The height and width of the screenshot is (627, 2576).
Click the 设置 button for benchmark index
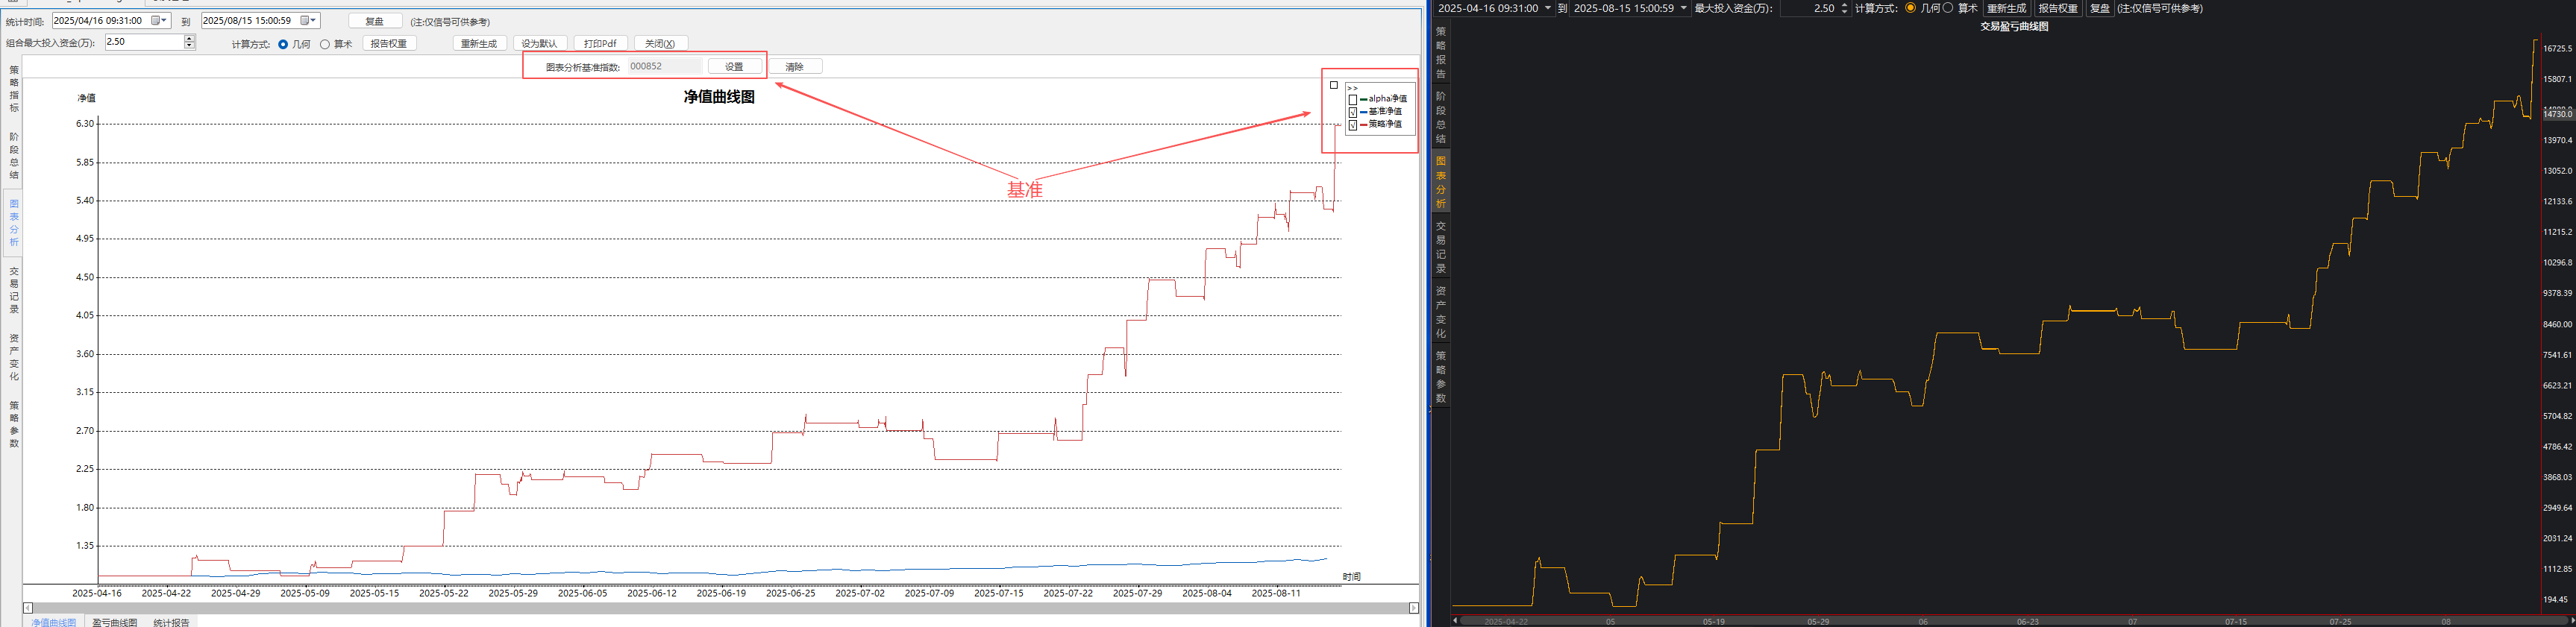[734, 67]
